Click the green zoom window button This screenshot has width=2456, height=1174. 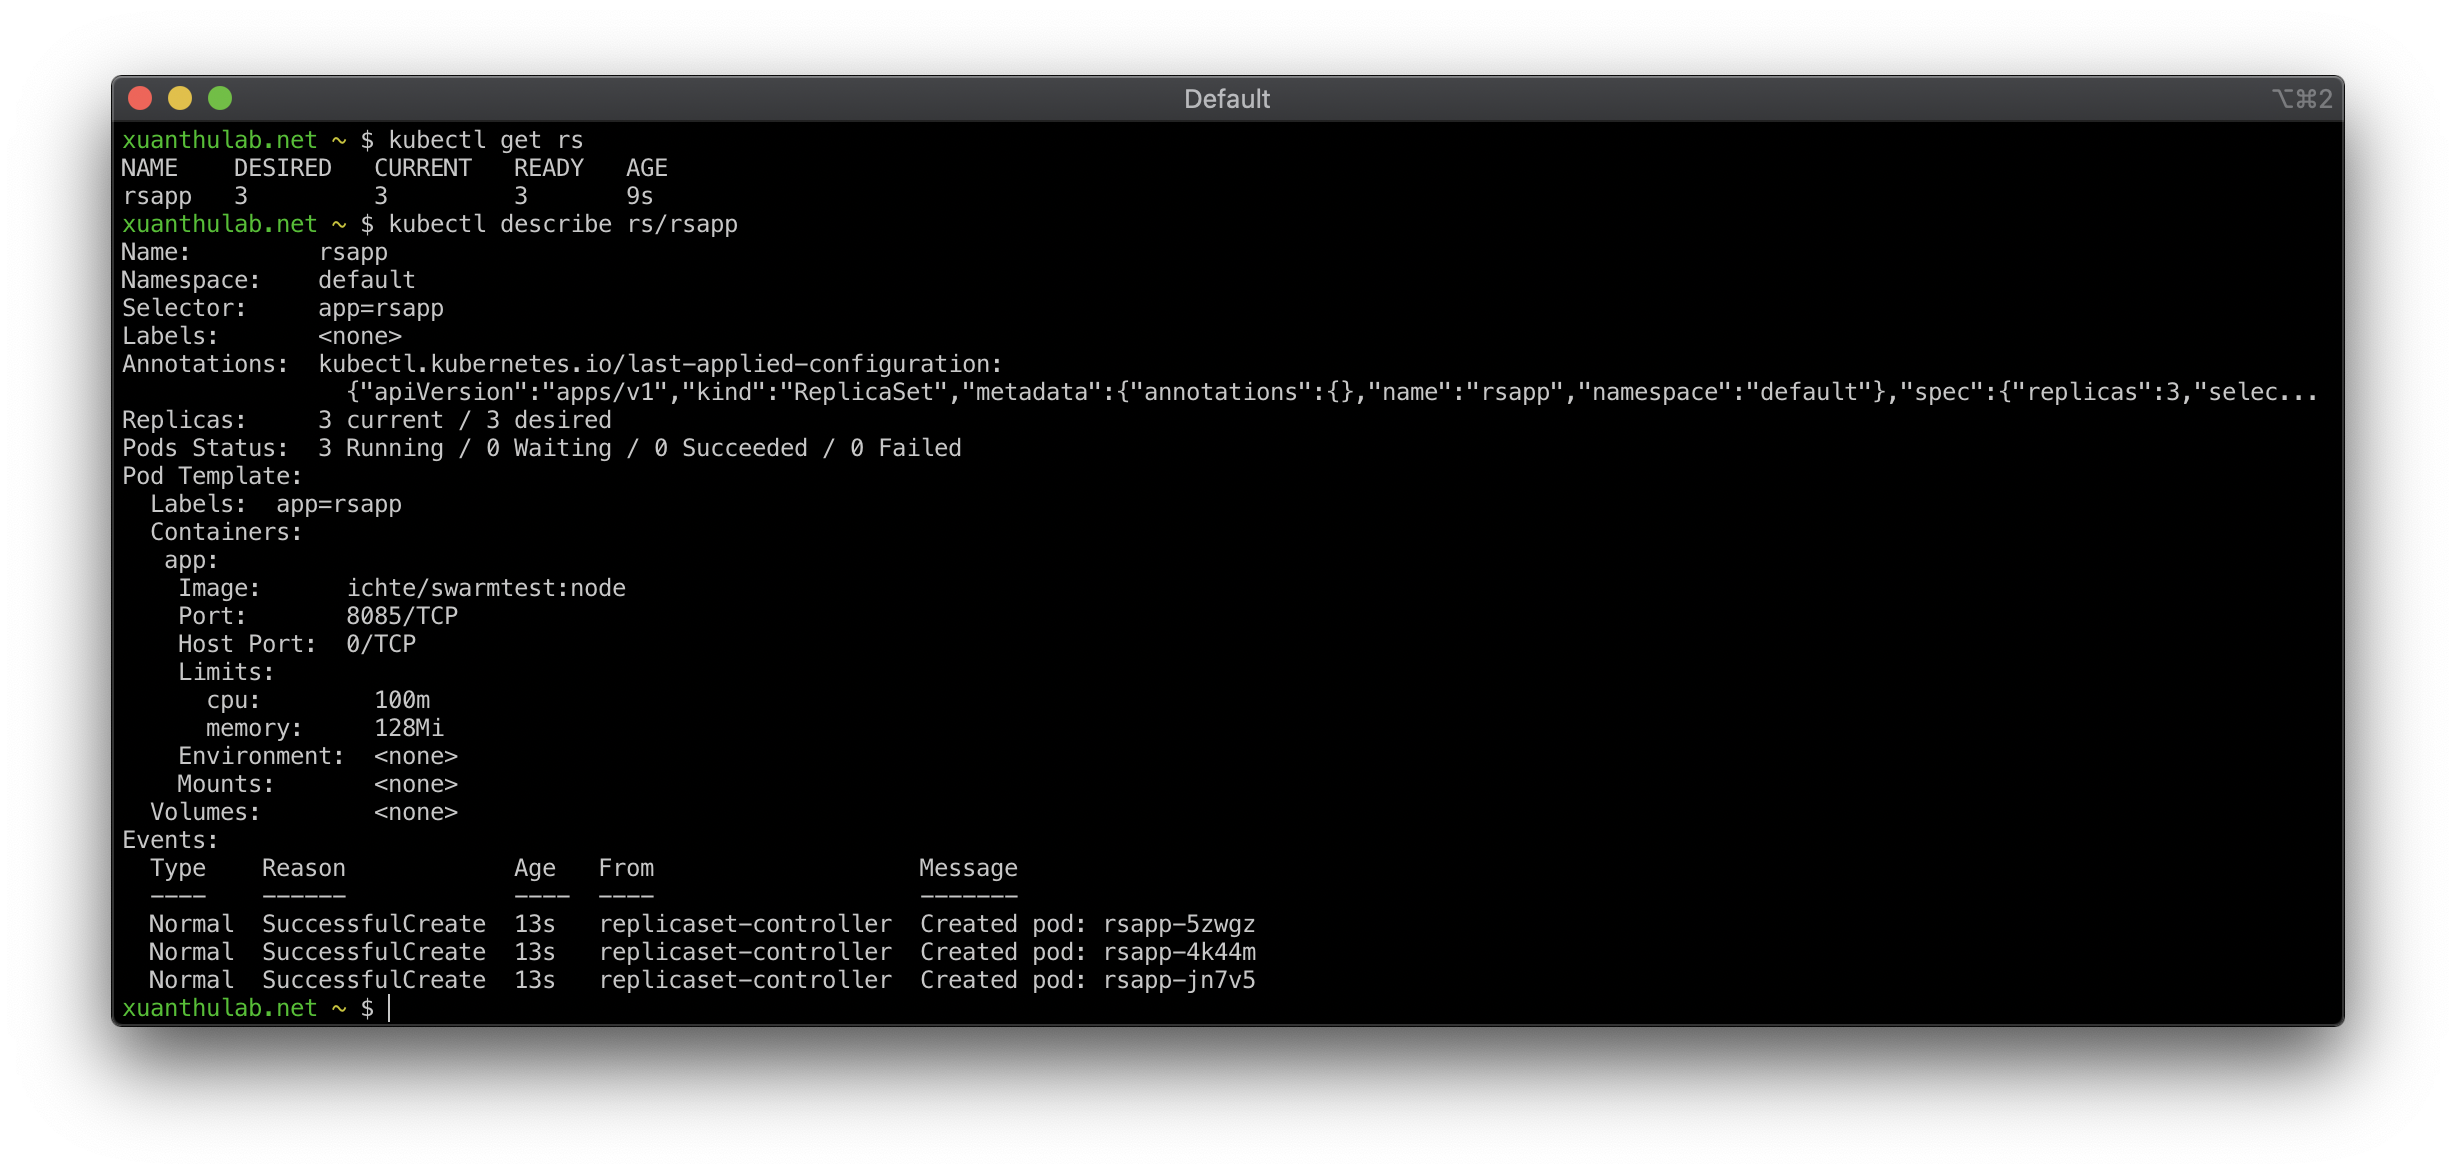click(x=220, y=98)
